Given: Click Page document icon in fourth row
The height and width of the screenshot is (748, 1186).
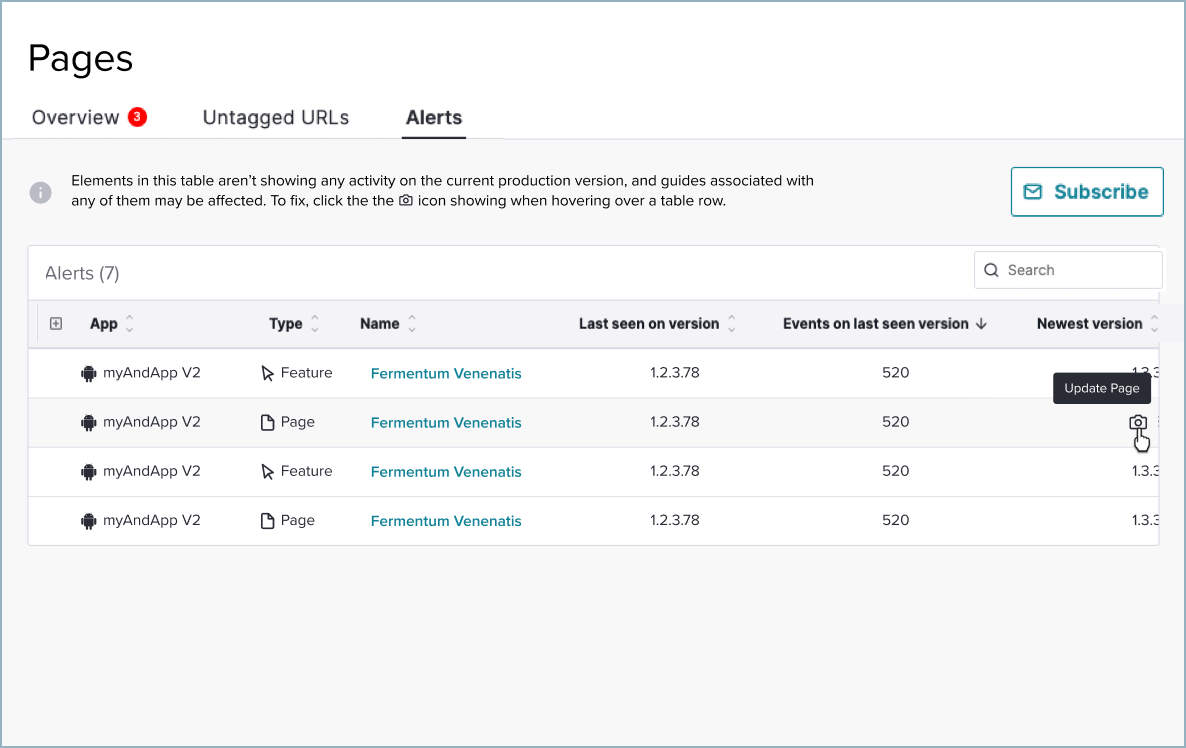Looking at the screenshot, I should (x=267, y=520).
